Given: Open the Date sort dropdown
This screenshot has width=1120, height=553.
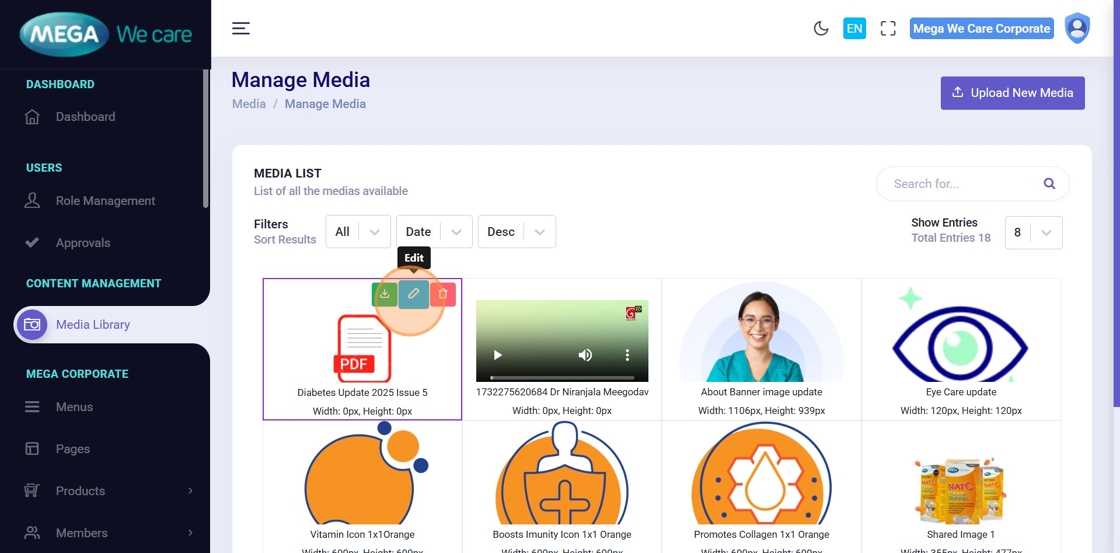Looking at the screenshot, I should click(434, 232).
